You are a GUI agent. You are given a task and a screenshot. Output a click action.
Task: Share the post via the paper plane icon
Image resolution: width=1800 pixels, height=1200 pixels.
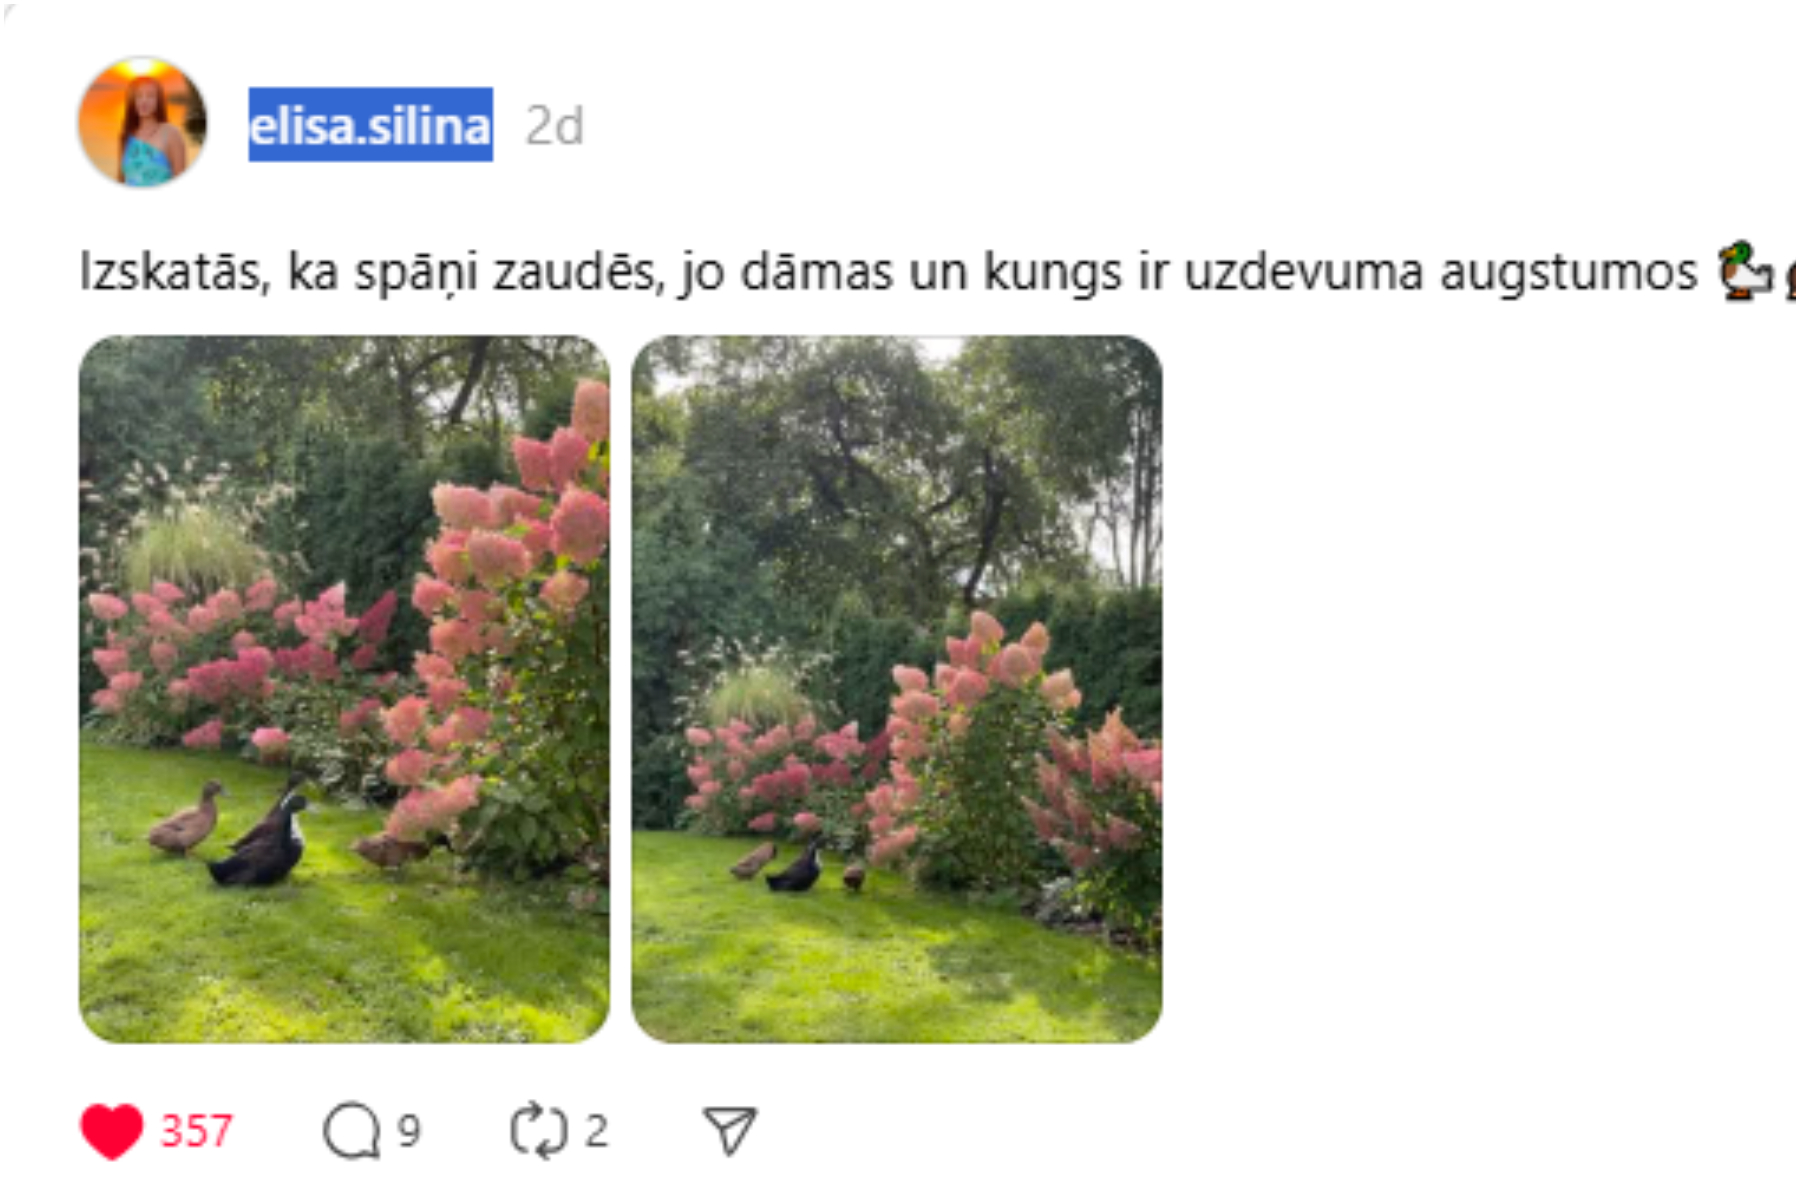pos(730,1131)
